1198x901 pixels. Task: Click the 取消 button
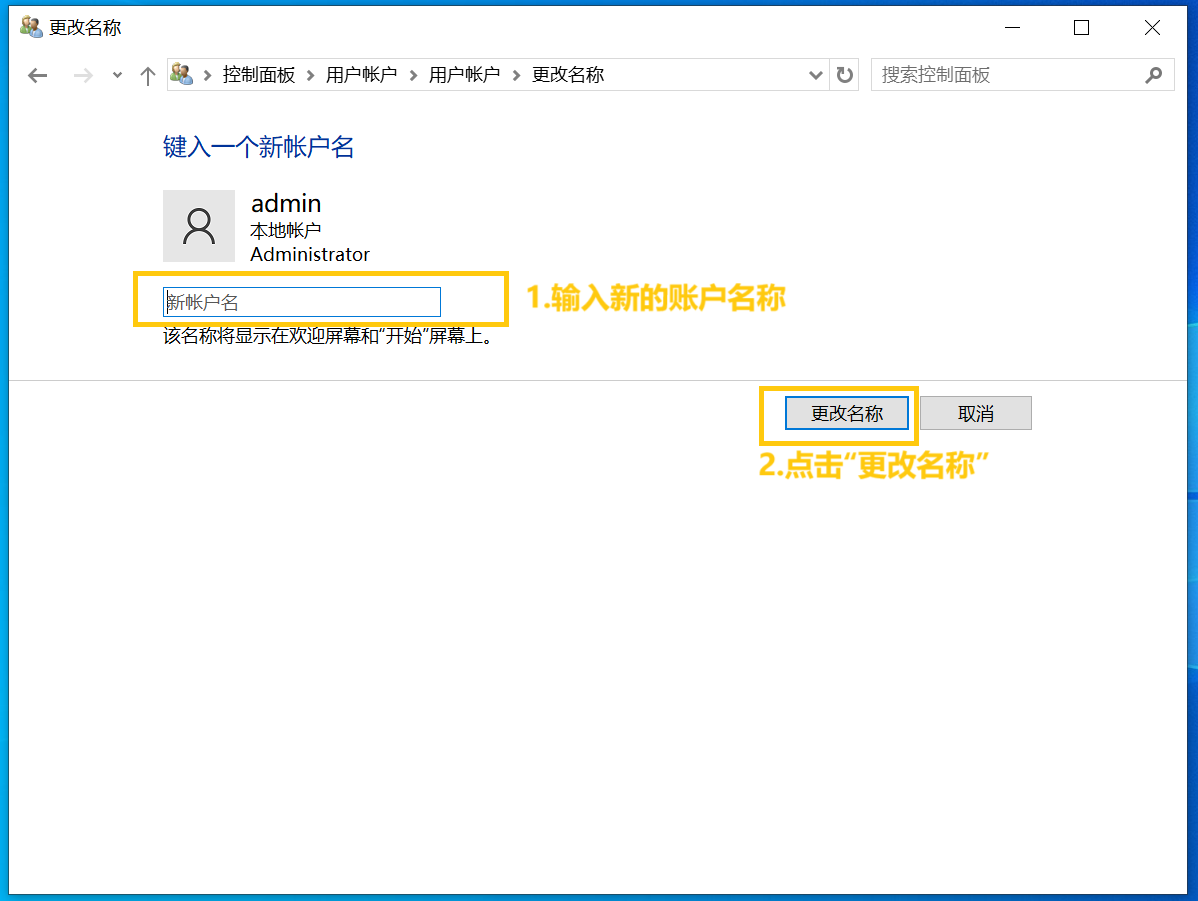(975, 413)
